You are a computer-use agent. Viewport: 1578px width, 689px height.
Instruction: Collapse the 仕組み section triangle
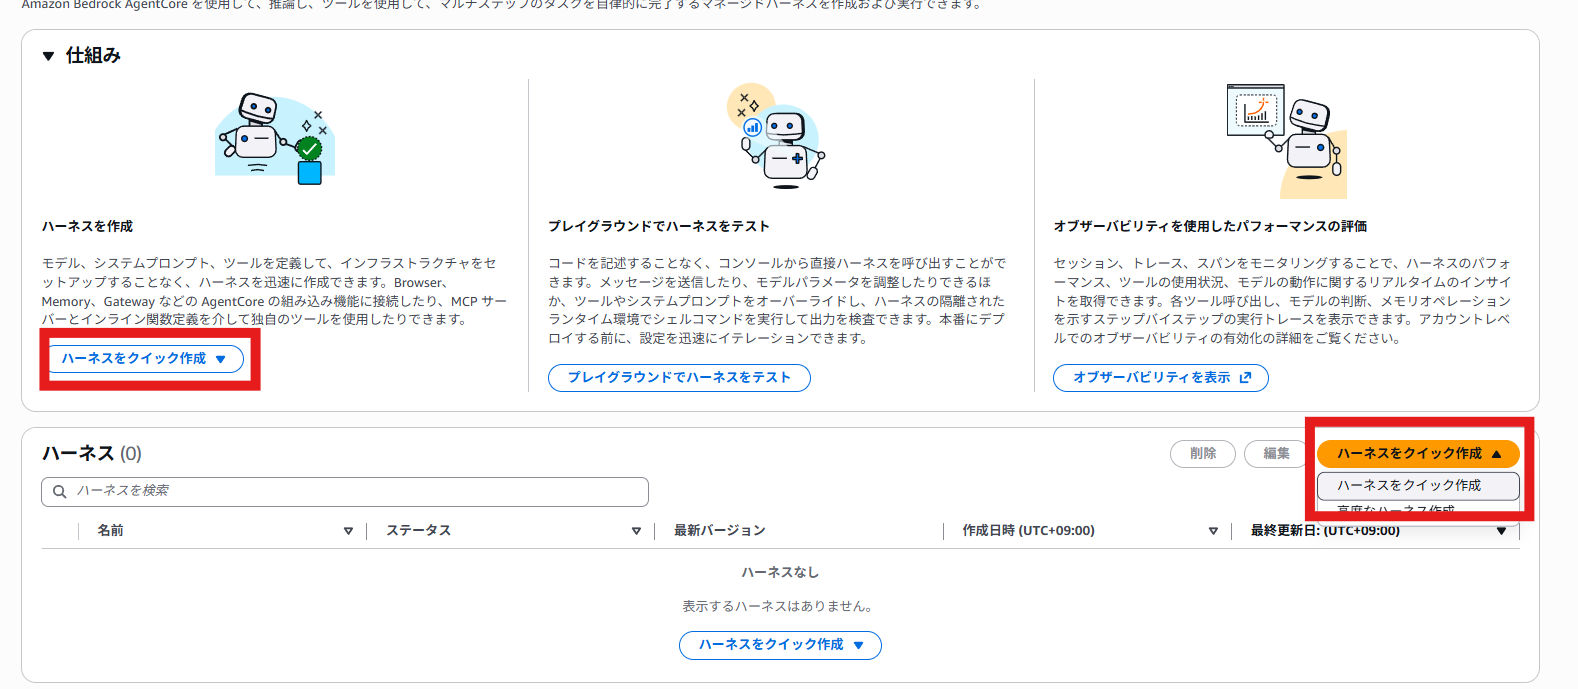[48, 56]
